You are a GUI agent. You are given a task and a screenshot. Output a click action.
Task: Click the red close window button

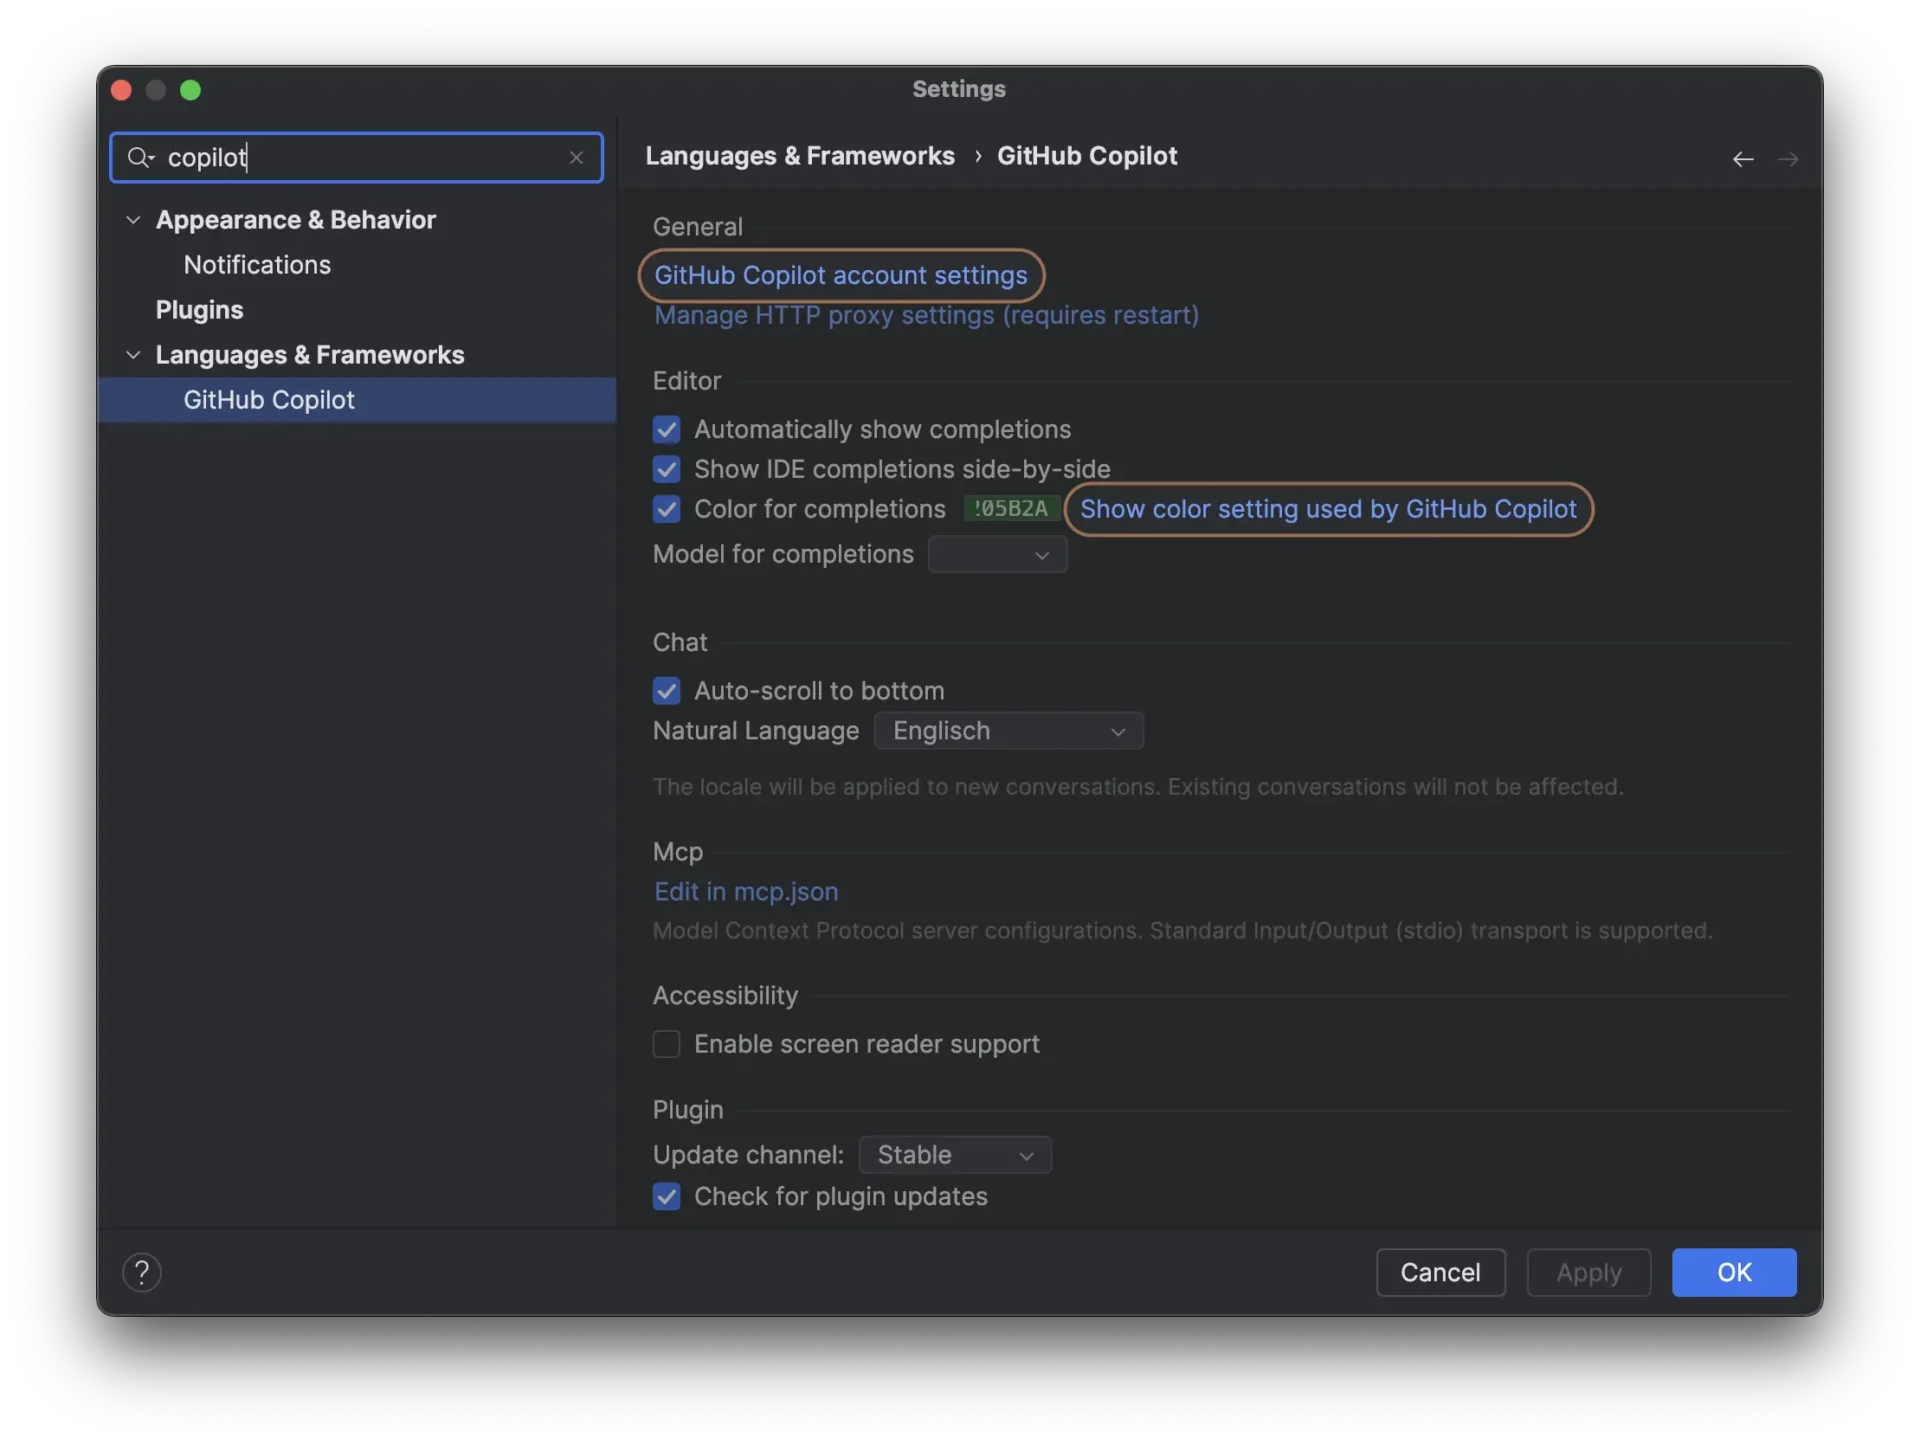(122, 90)
